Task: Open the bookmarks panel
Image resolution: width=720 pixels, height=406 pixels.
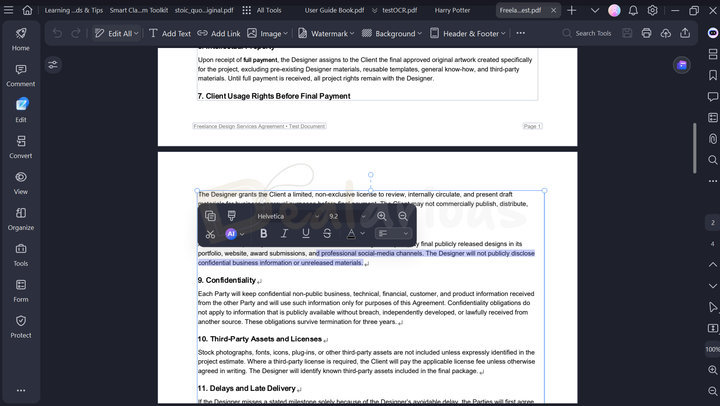Action: 713,75
